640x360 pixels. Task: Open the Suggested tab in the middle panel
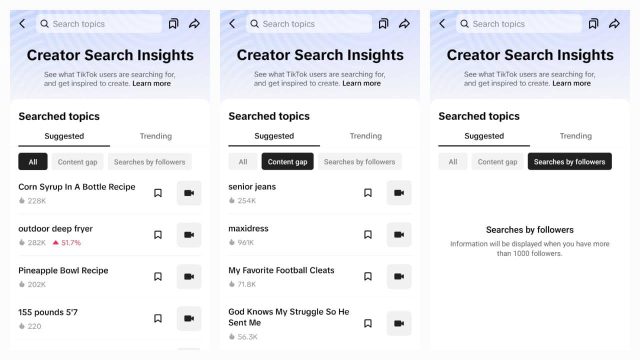(x=274, y=136)
